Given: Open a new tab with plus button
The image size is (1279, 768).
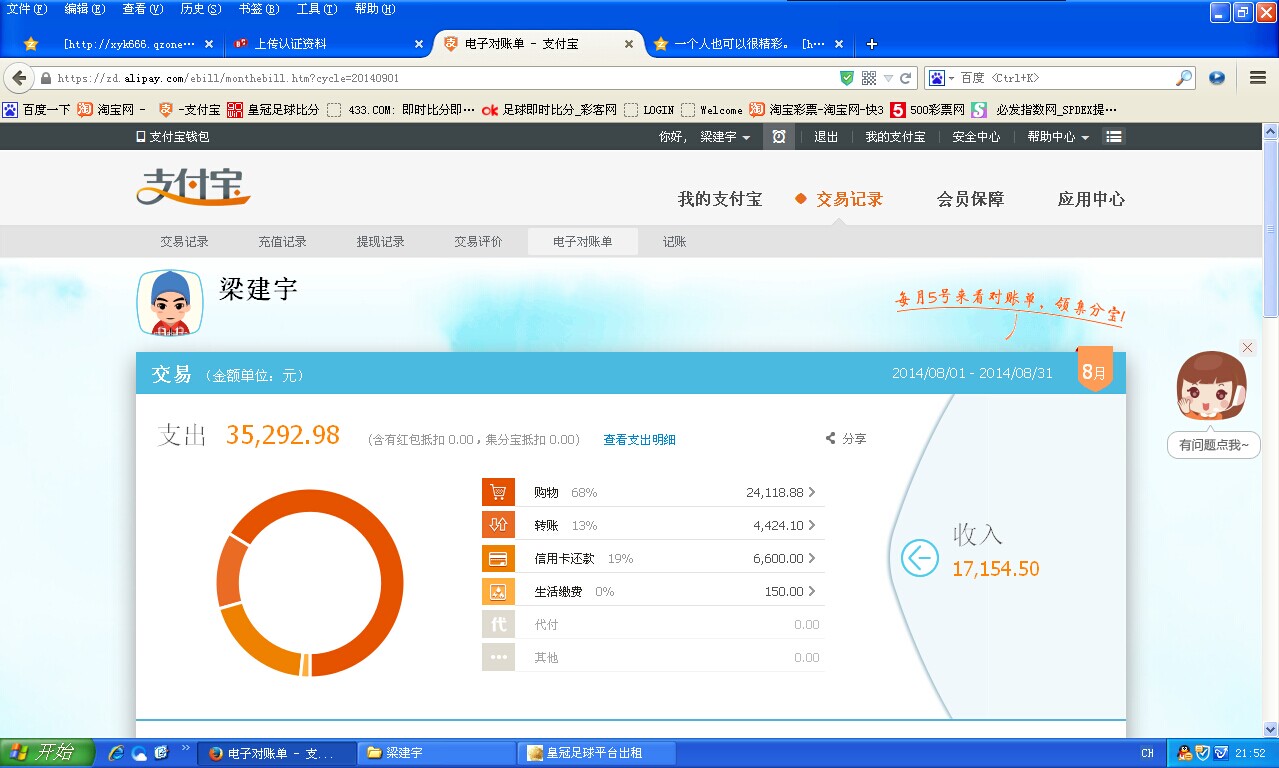Looking at the screenshot, I should (872, 44).
